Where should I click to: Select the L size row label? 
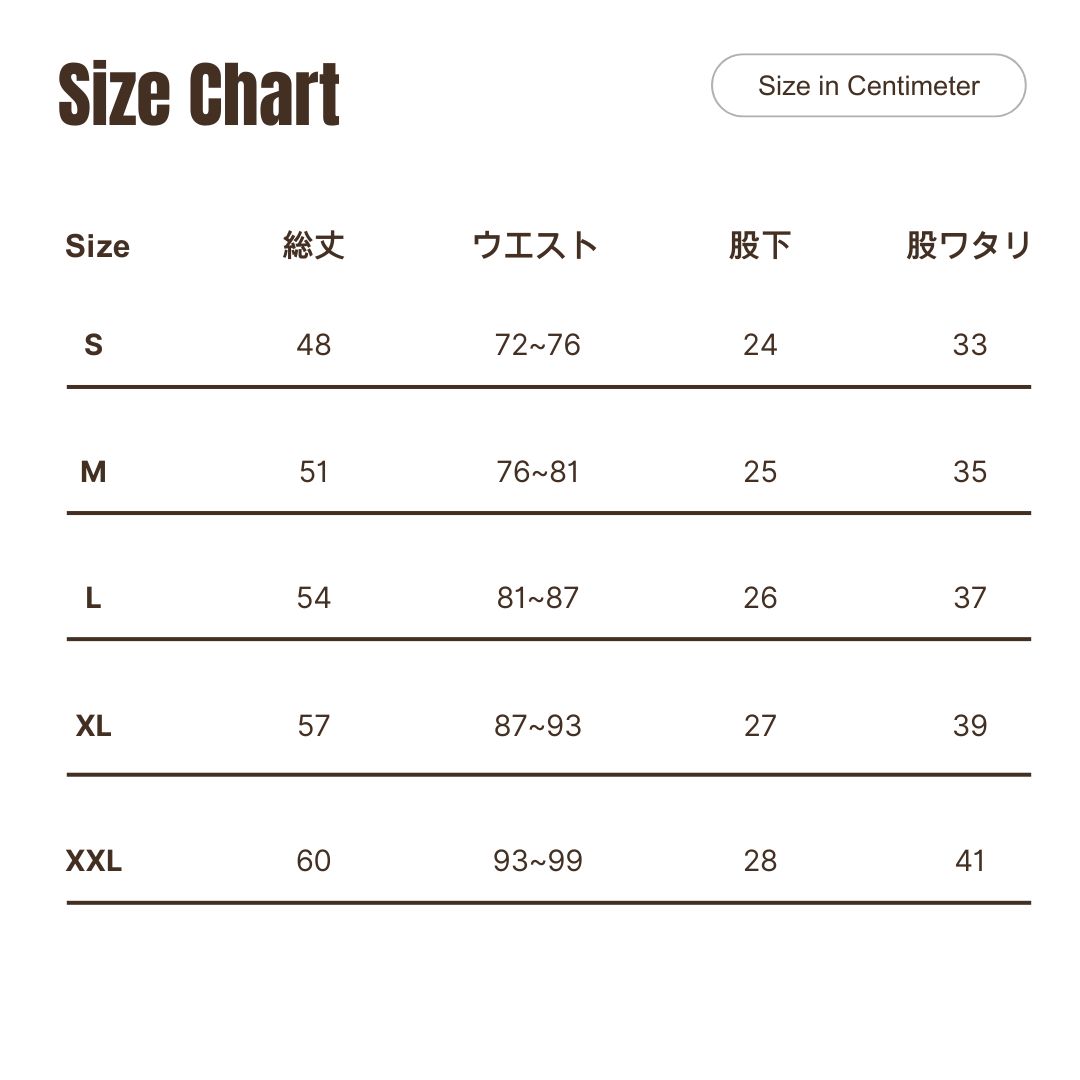click(x=94, y=598)
